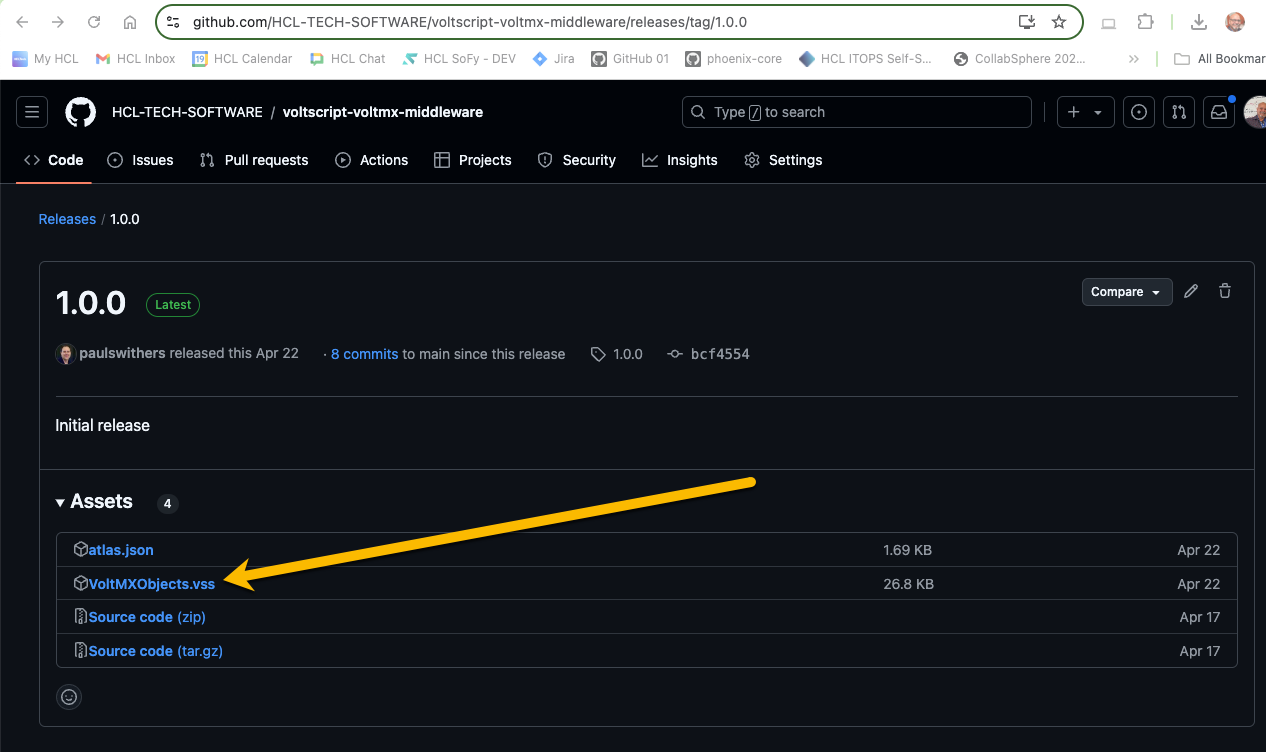Viewport: 1266px width, 752px height.
Task: Open the Actions tab
Action: click(x=372, y=160)
